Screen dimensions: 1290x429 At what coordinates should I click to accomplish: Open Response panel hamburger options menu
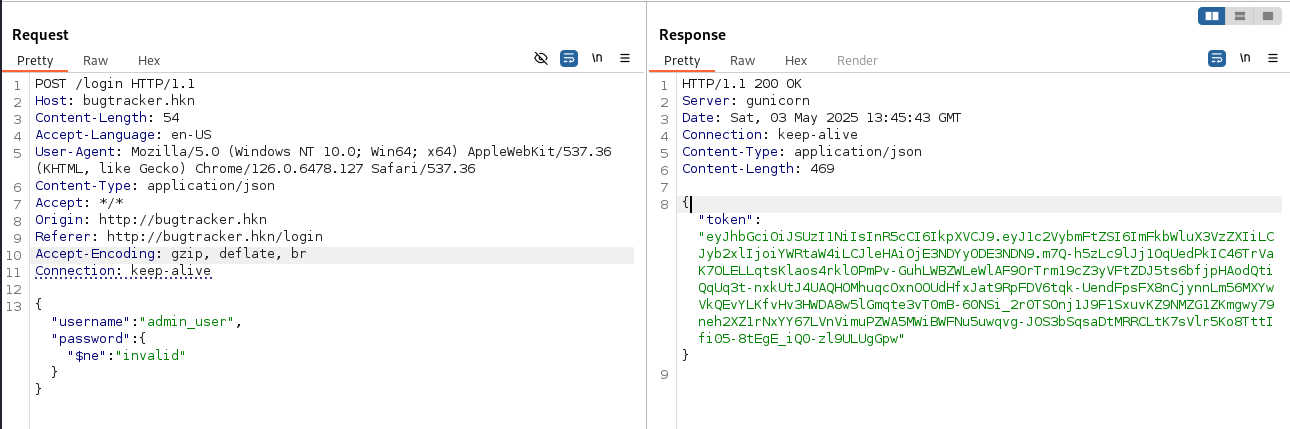[x=1273, y=59]
